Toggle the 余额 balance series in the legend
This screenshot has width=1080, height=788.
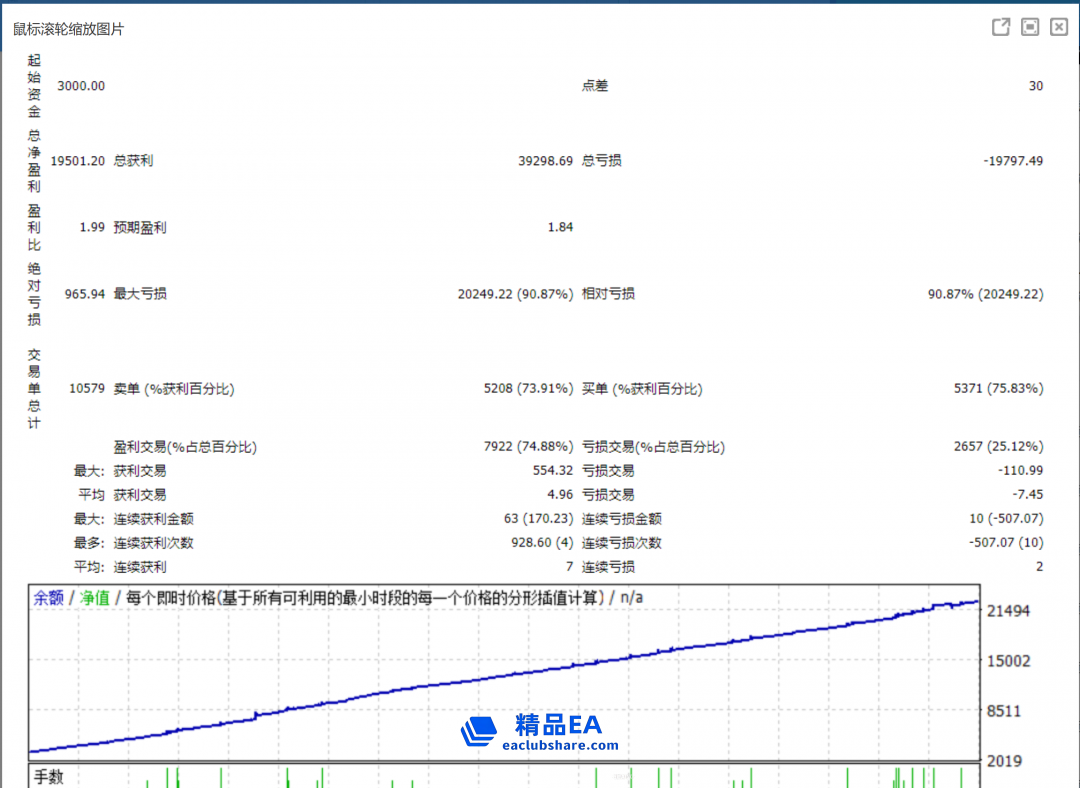point(50,595)
